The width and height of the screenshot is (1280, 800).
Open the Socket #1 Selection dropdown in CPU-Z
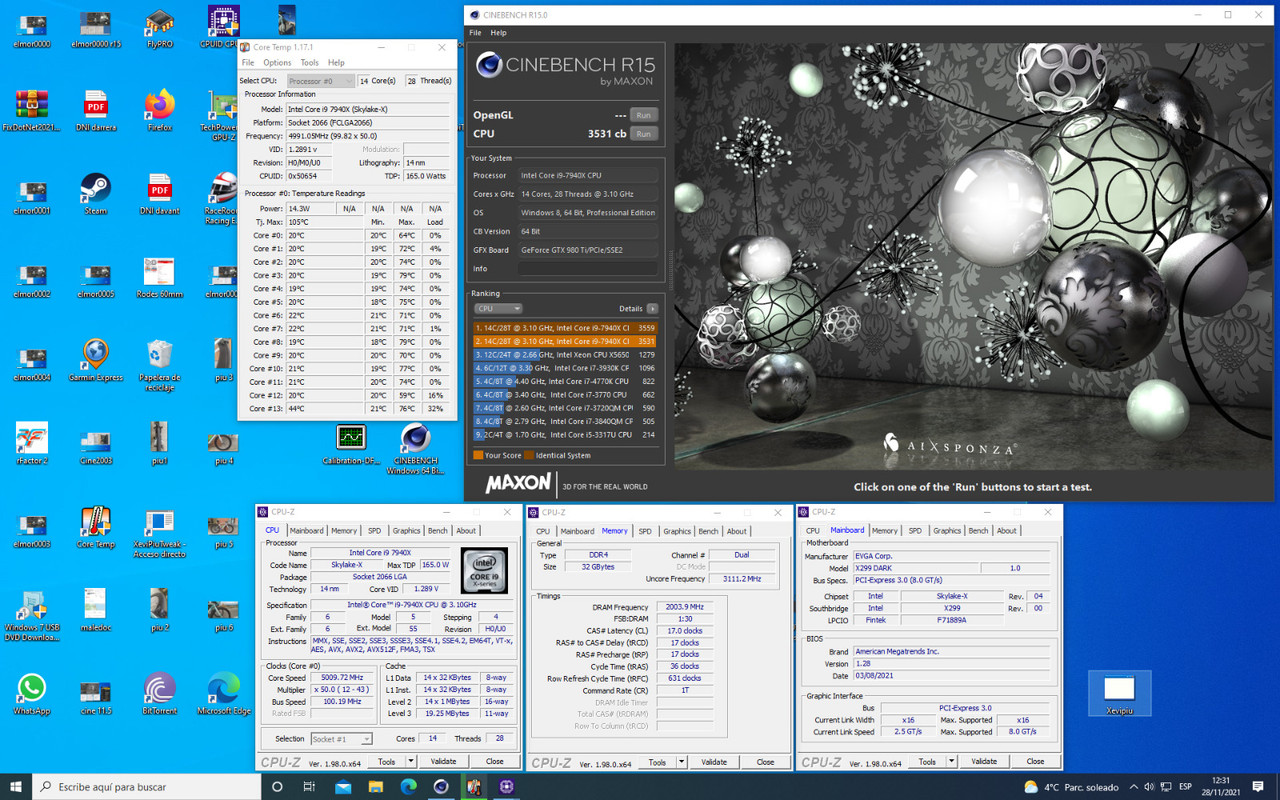340,739
